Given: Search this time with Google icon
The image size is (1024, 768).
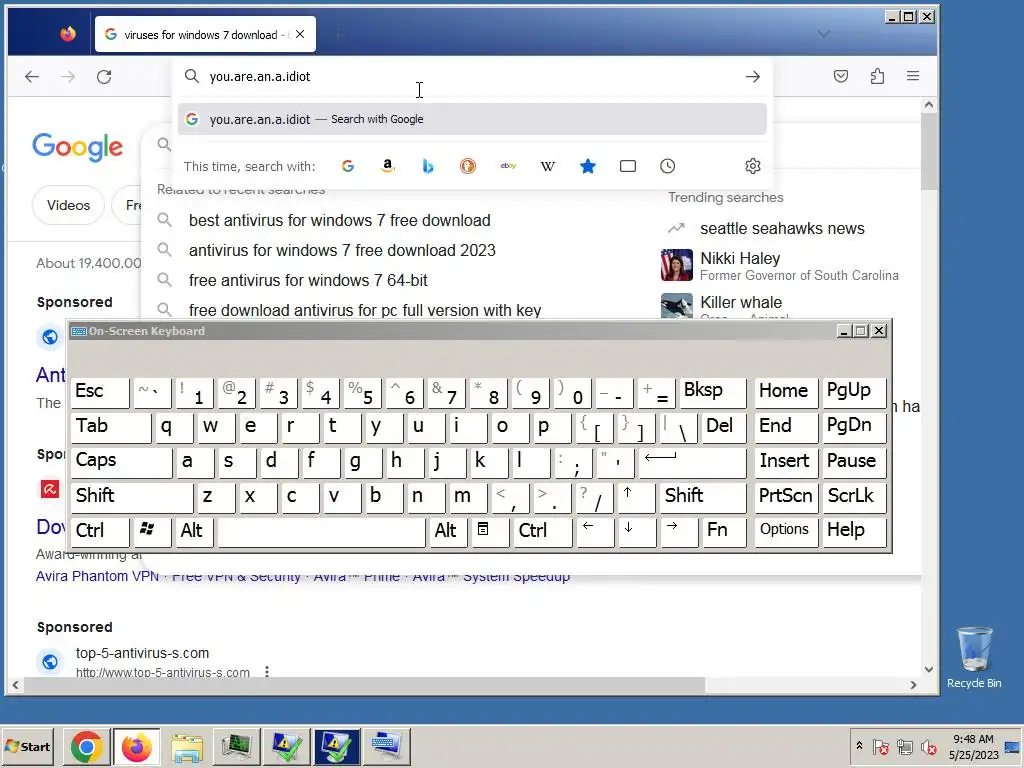Looking at the screenshot, I should pyautogui.click(x=347, y=166).
